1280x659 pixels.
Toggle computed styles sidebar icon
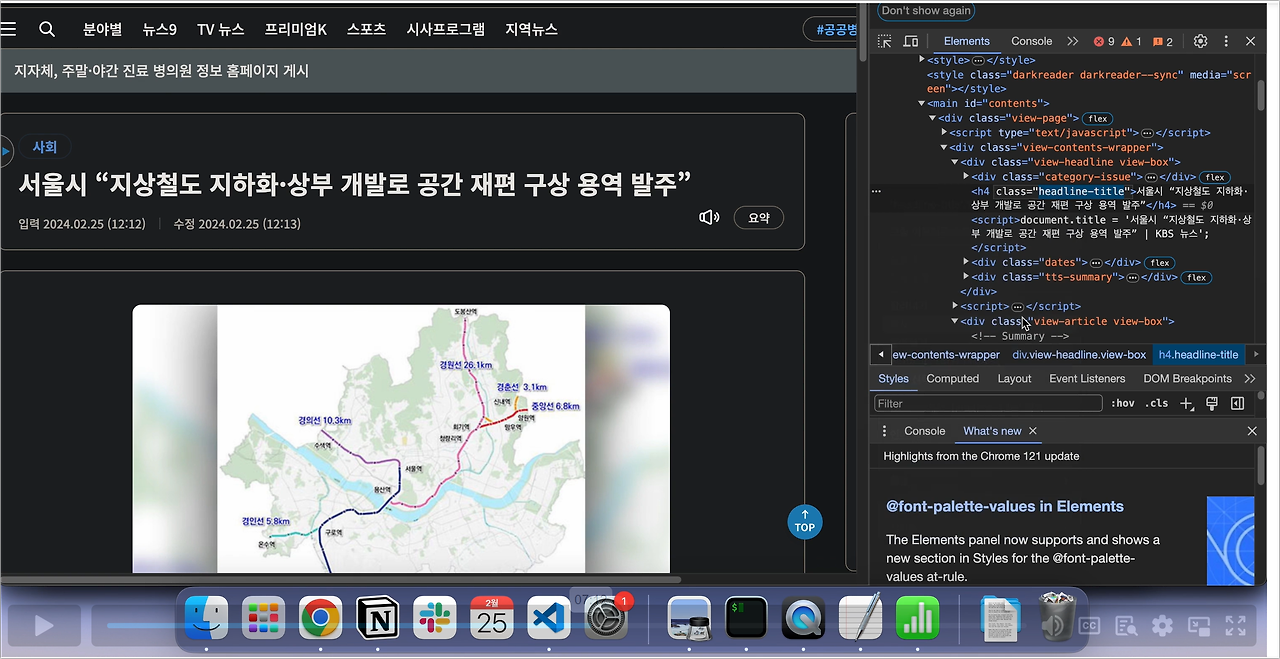click(x=1237, y=403)
